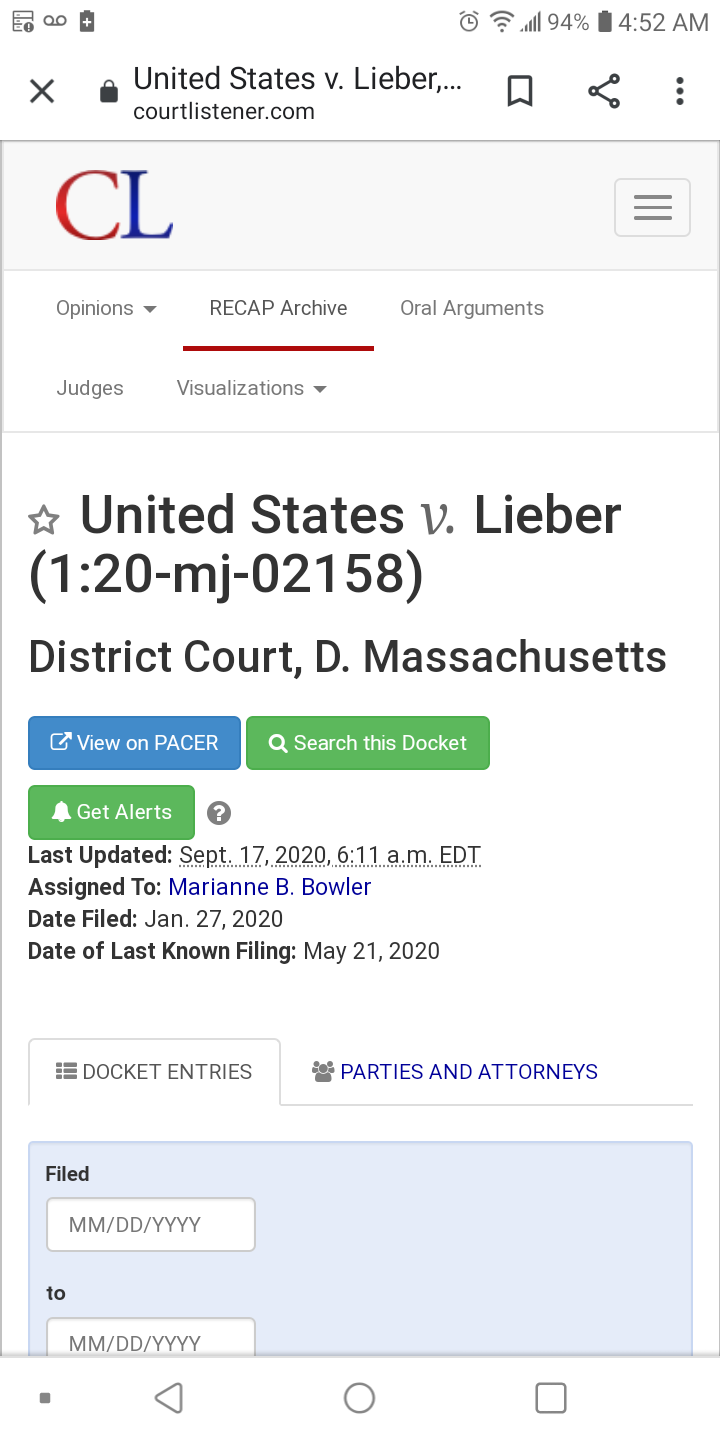Expand the Visualizations dropdown
The width and height of the screenshot is (720, 1440).
pos(251,388)
